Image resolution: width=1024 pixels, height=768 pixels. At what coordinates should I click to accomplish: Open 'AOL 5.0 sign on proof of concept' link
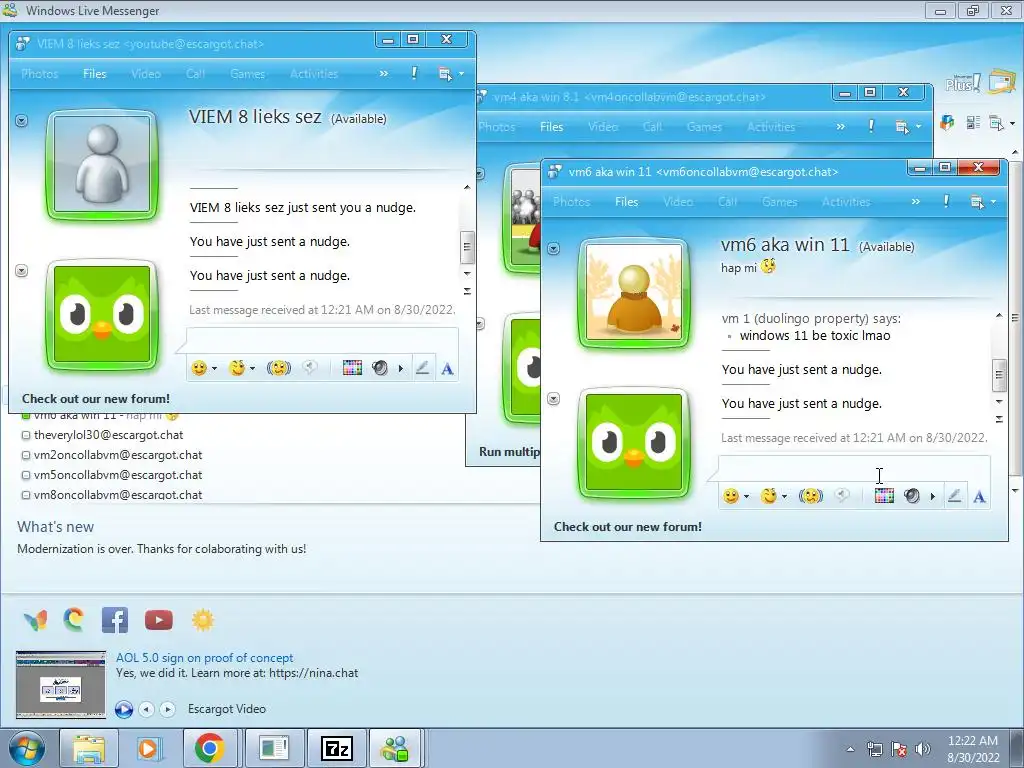coord(204,658)
